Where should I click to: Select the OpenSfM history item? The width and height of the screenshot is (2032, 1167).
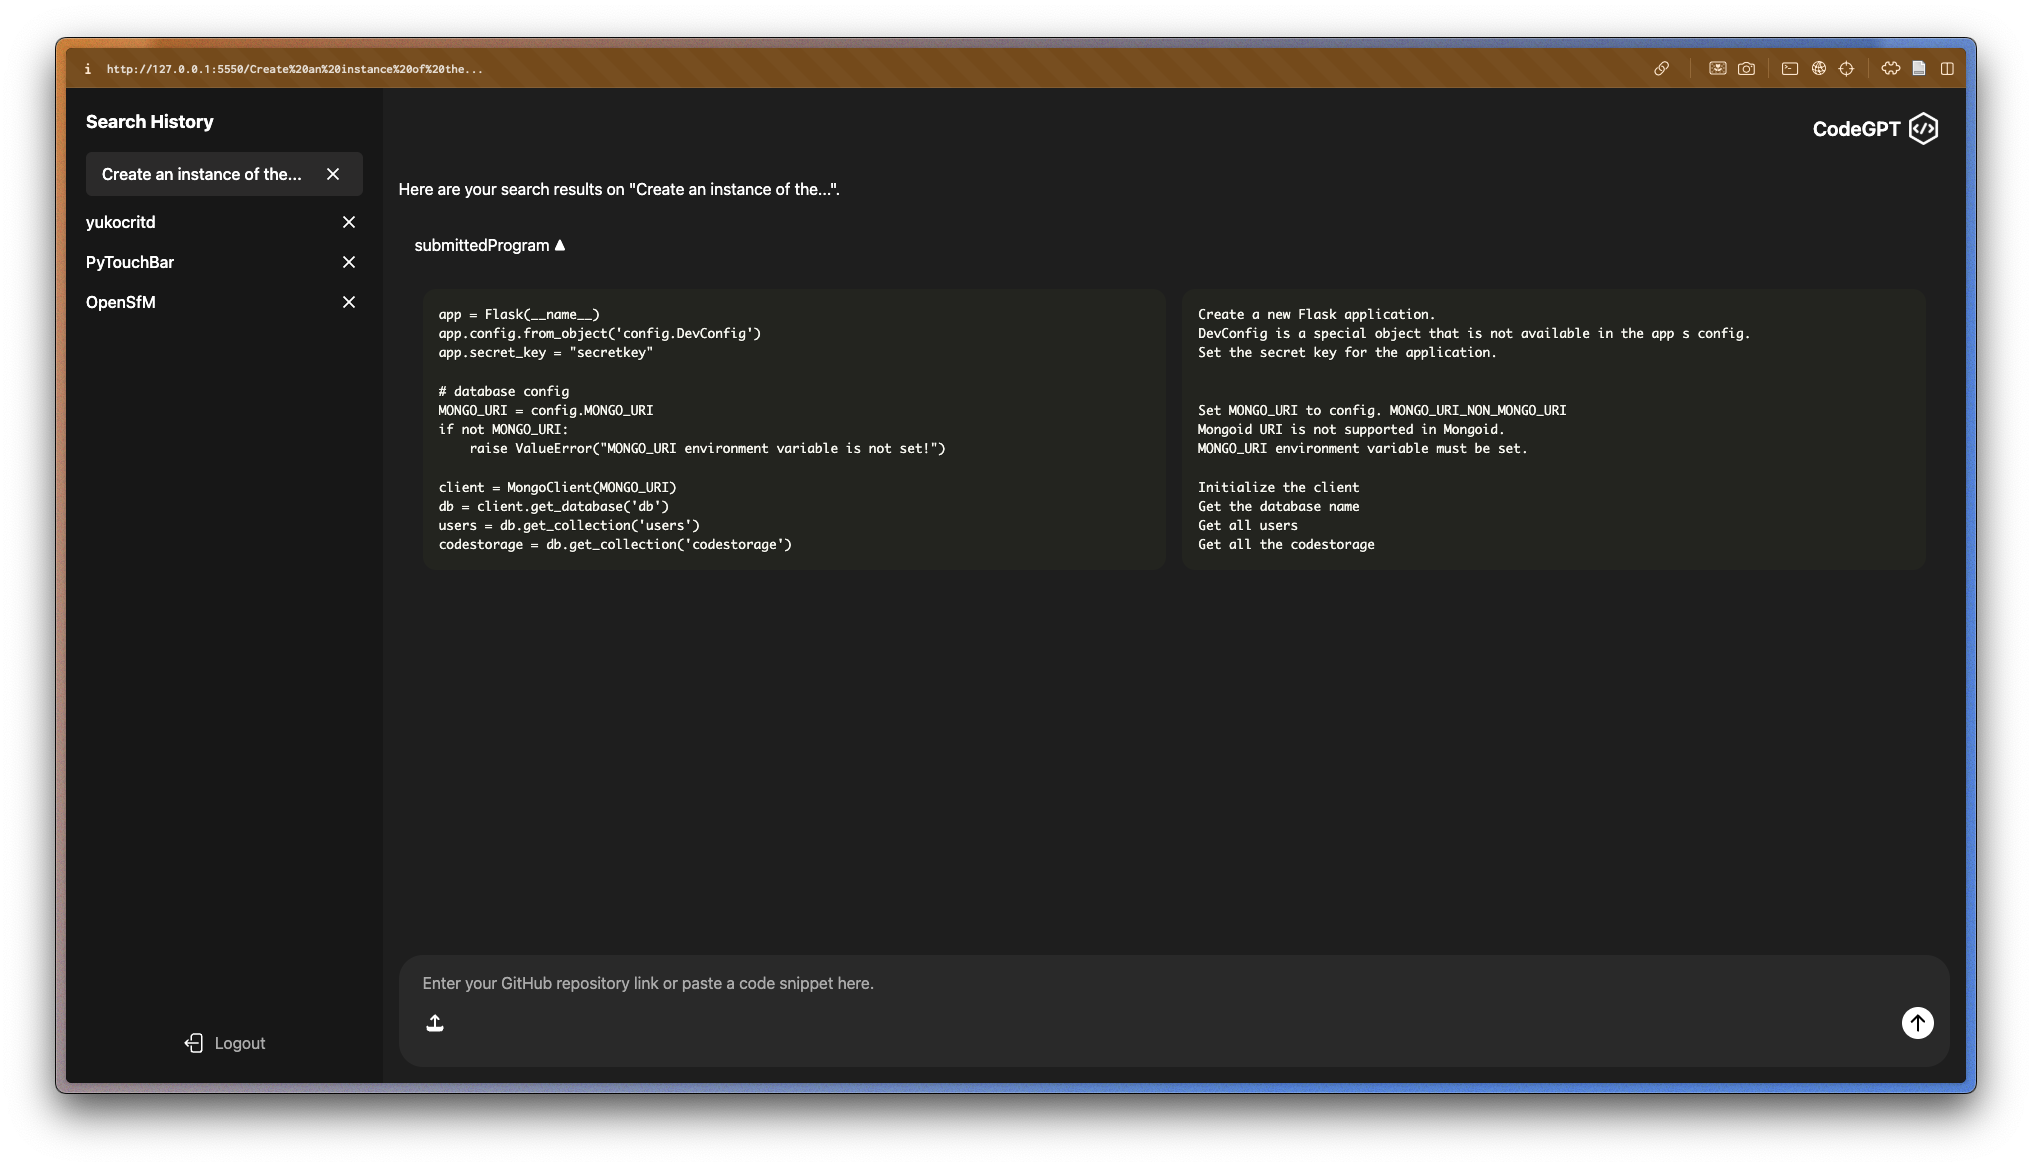click(x=121, y=302)
